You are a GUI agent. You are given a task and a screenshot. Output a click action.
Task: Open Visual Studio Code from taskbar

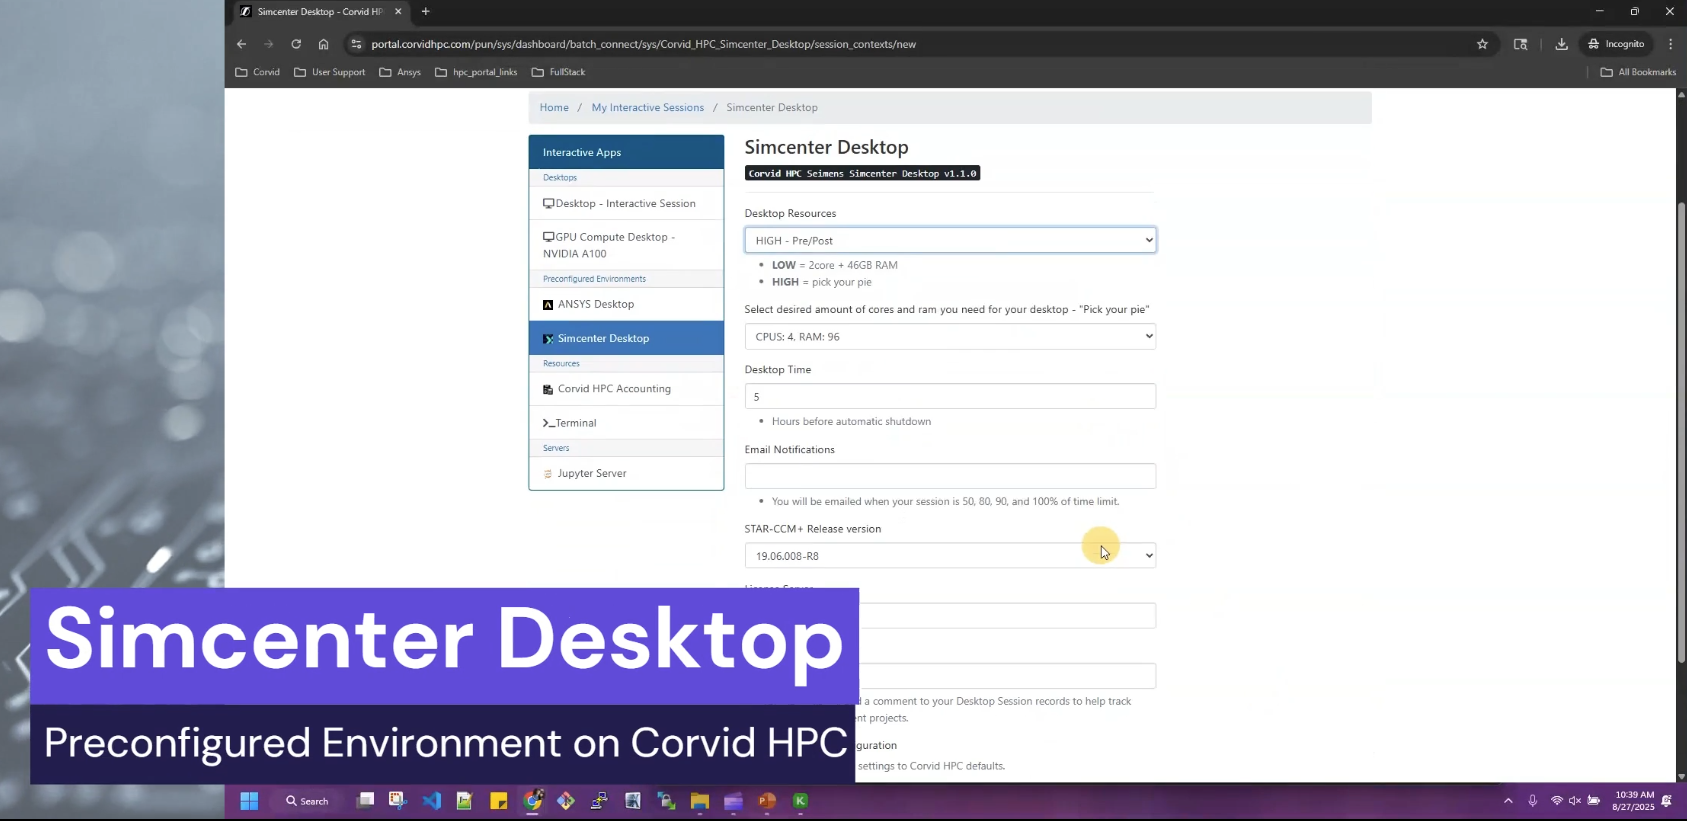(x=431, y=801)
